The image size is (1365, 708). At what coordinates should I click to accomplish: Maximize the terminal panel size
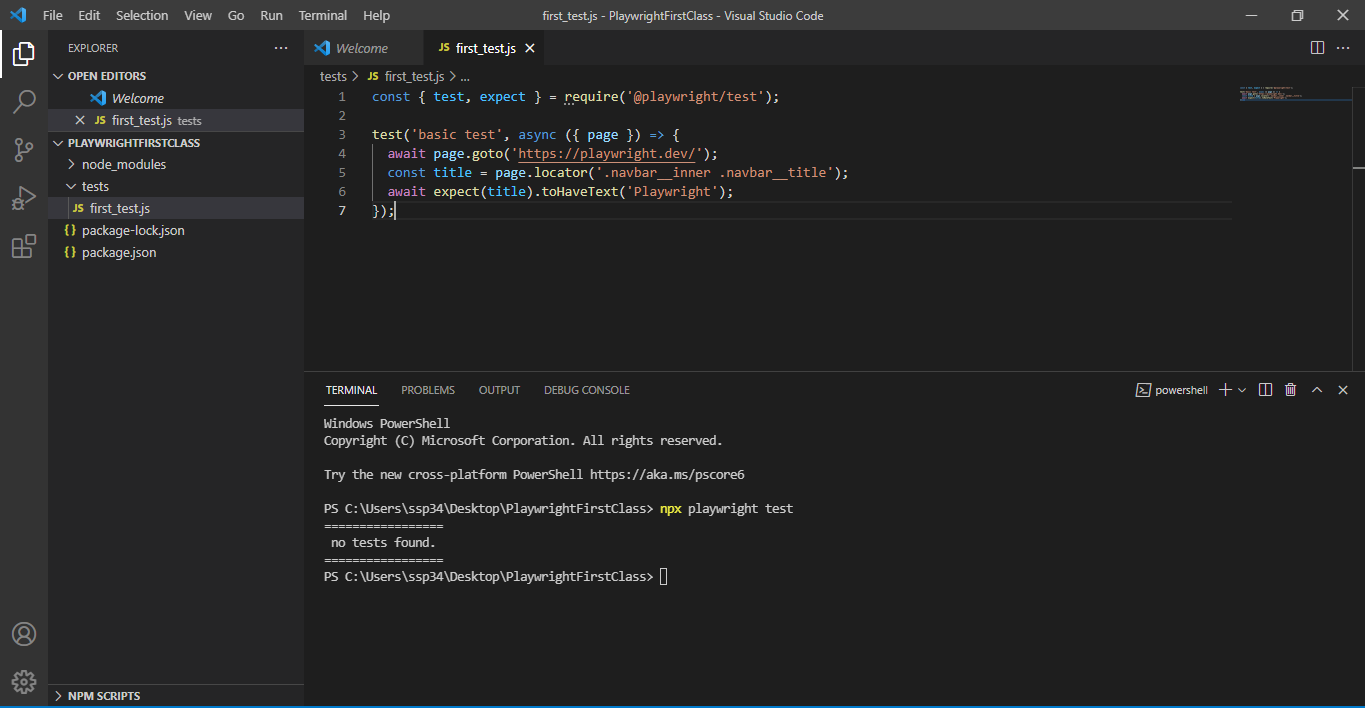click(1317, 390)
